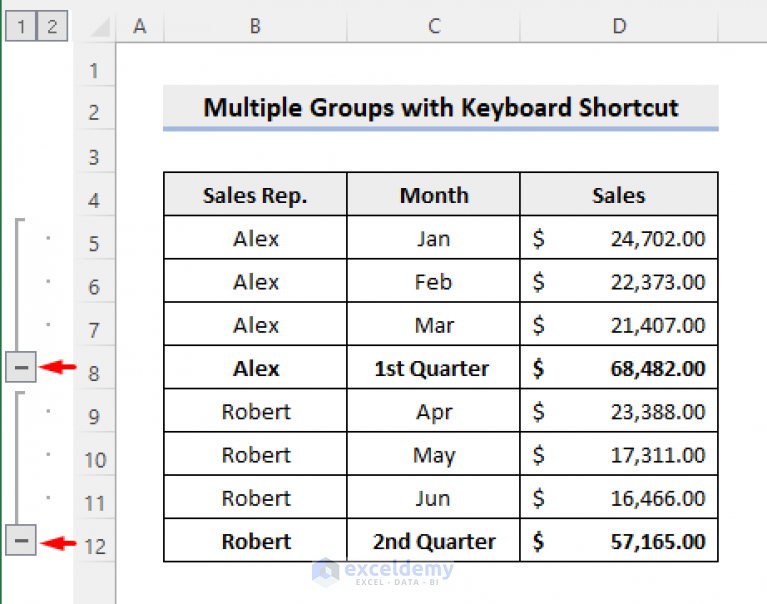This screenshot has width=767, height=604.
Task: Select column B header
Action: (255, 27)
